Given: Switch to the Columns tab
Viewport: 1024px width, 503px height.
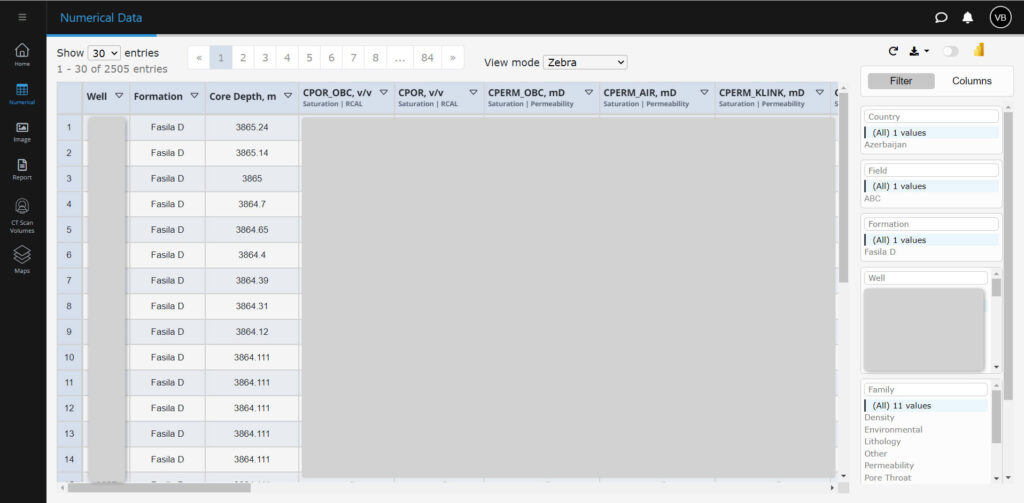Looking at the screenshot, I should point(971,81).
